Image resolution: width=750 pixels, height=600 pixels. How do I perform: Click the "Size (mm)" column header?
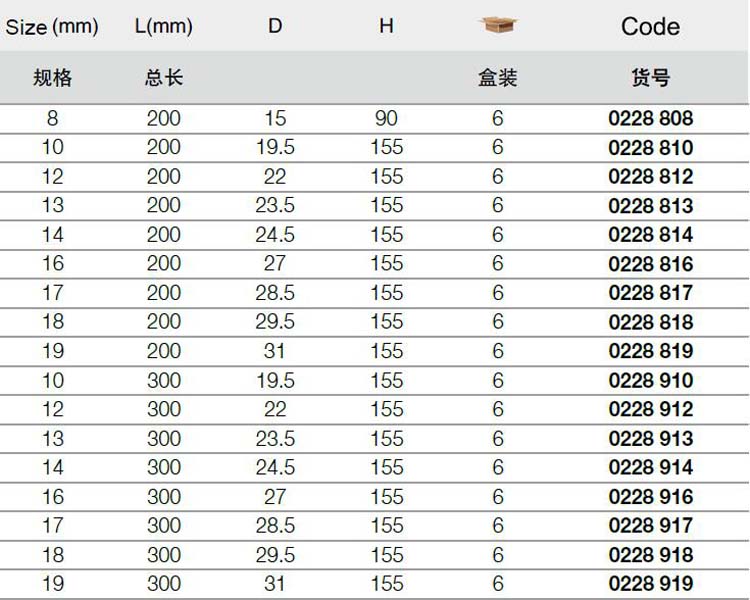[52, 27]
